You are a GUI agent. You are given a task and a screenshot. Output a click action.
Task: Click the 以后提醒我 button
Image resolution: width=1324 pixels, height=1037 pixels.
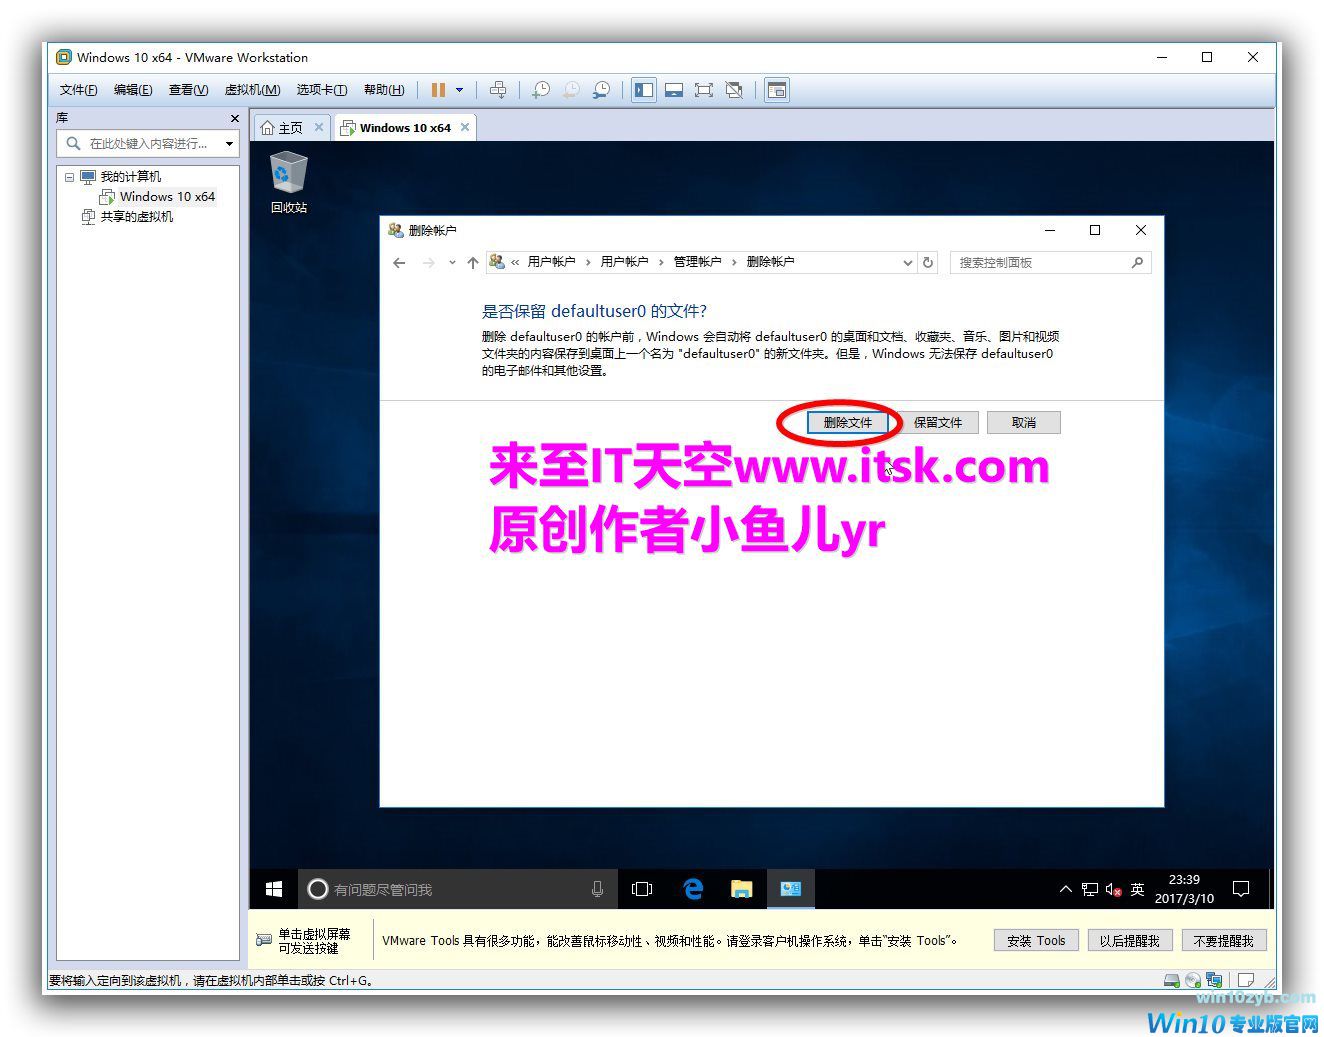pos(1130,941)
